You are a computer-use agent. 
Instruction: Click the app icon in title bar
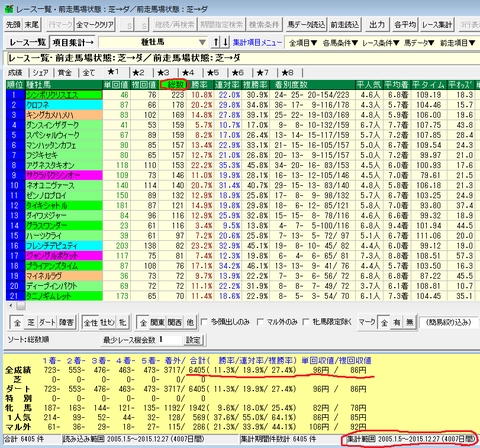coord(9,9)
